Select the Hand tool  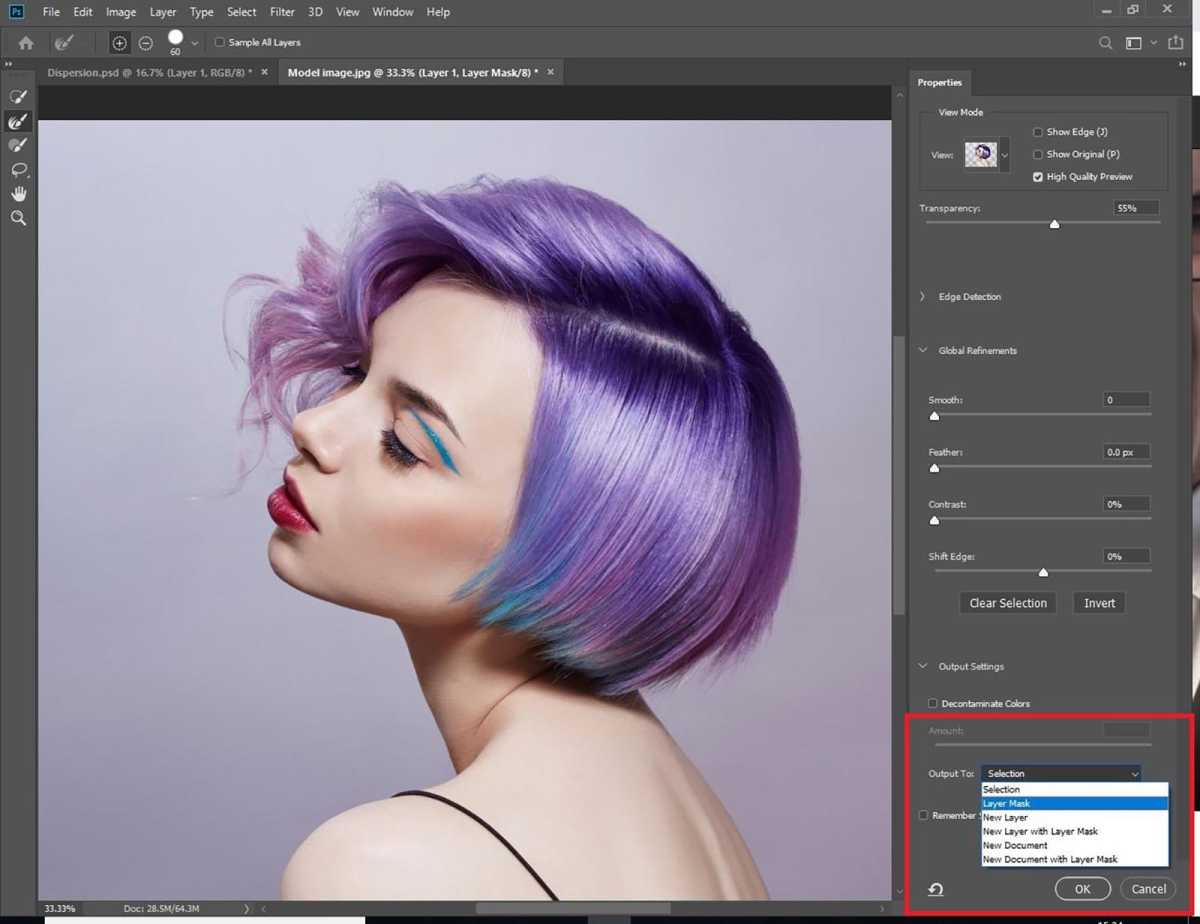[x=19, y=193]
